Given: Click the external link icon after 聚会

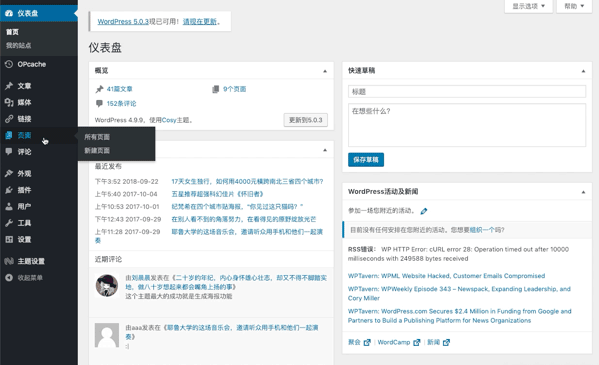Looking at the screenshot, I should tap(367, 342).
